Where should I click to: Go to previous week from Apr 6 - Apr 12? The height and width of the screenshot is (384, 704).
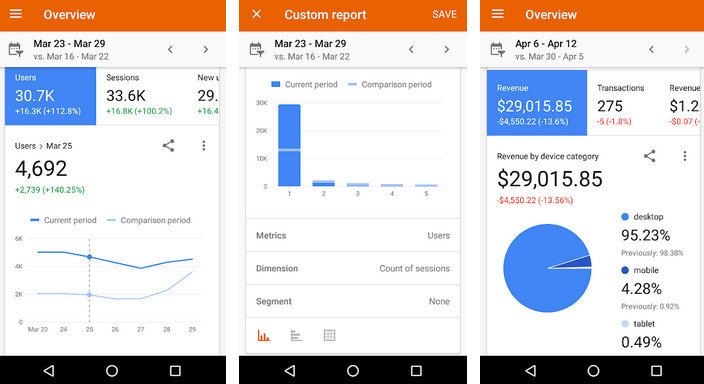(x=651, y=49)
